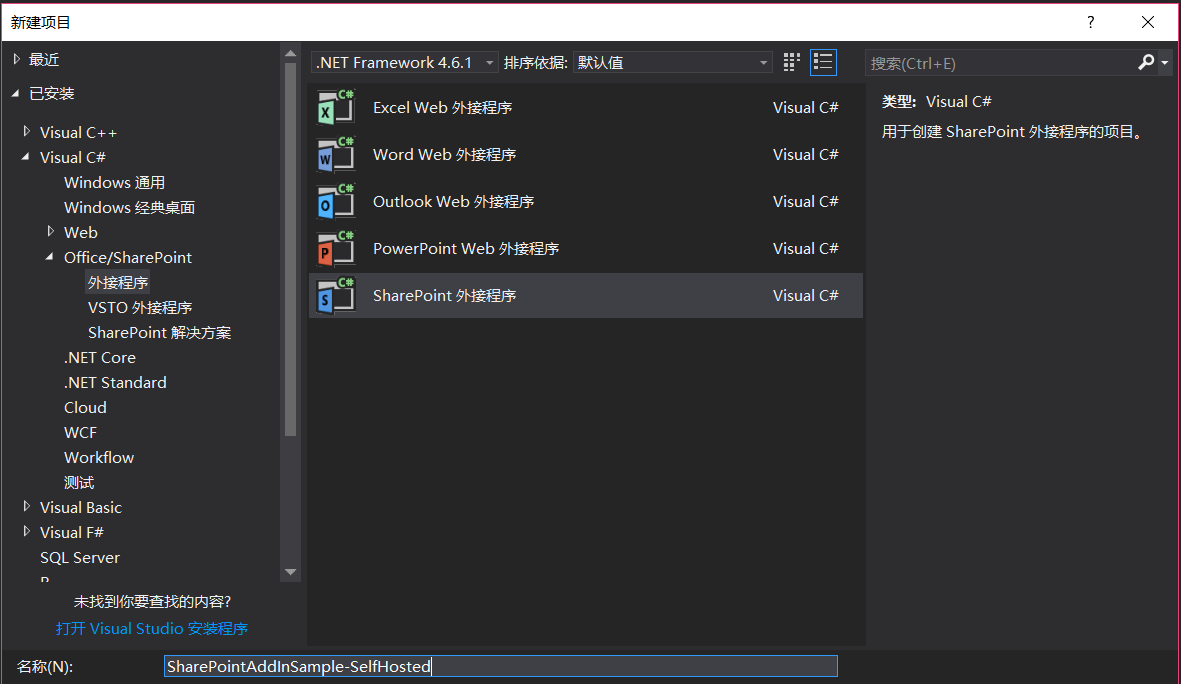Select the Word Web 外接程序 template icon
Image resolution: width=1181 pixels, height=684 pixels.
(334, 154)
